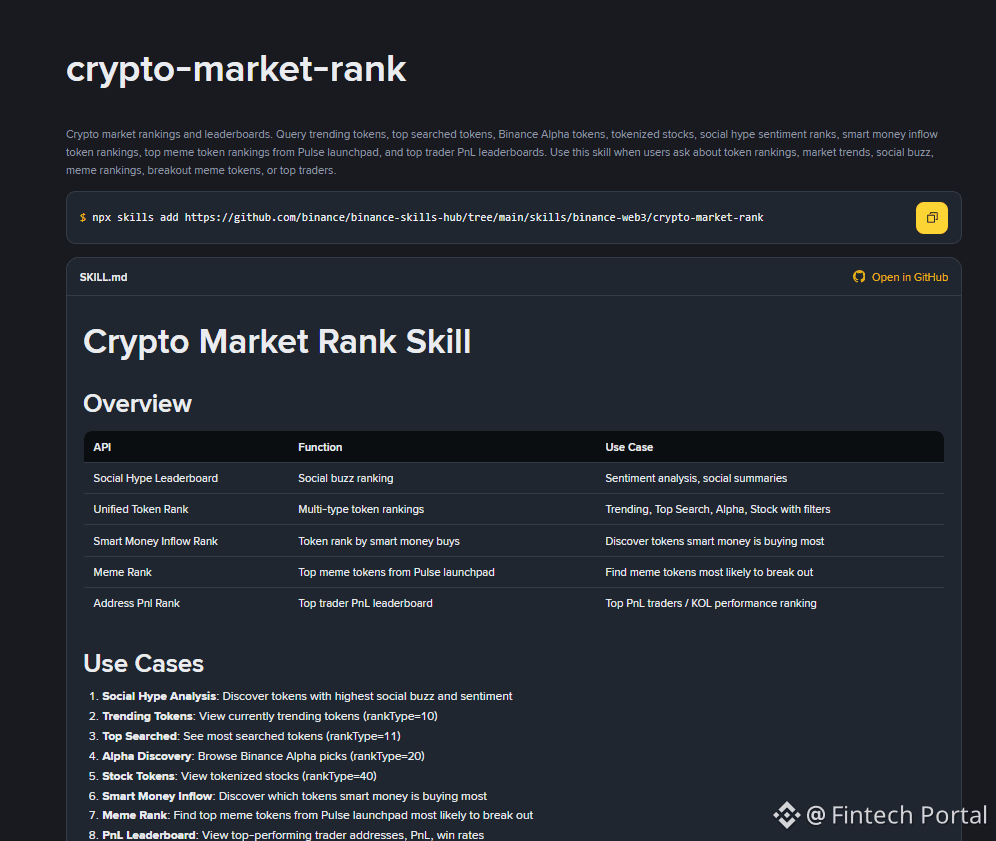This screenshot has width=996, height=841.
Task: Click the API column header
Action: [102, 447]
